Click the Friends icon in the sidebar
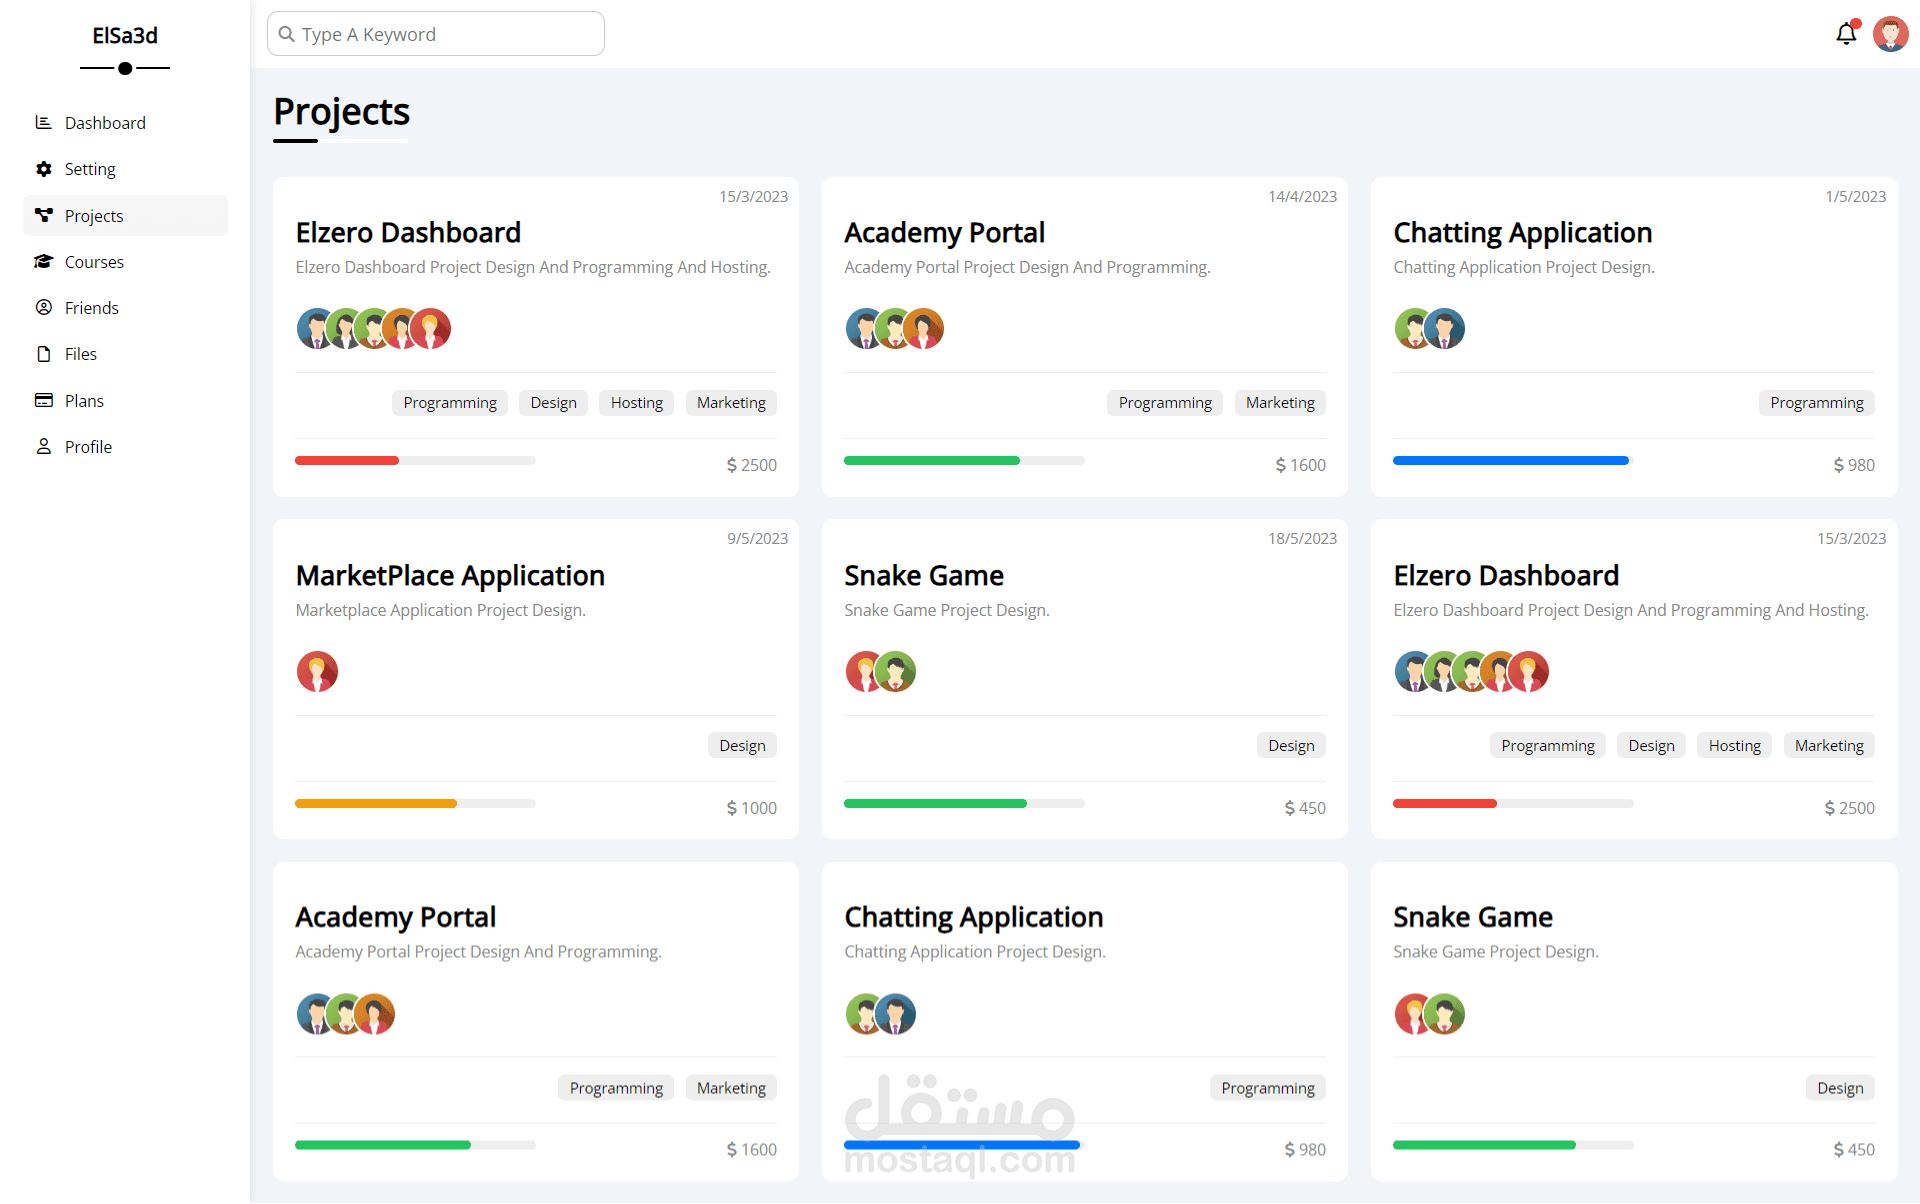This screenshot has height=1204, width=1920. (x=43, y=308)
